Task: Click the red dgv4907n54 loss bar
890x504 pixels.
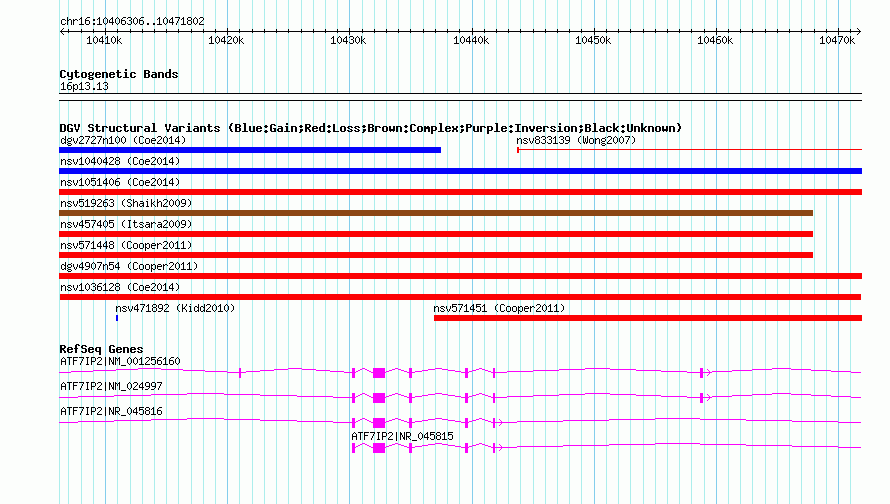Action: click(460, 276)
